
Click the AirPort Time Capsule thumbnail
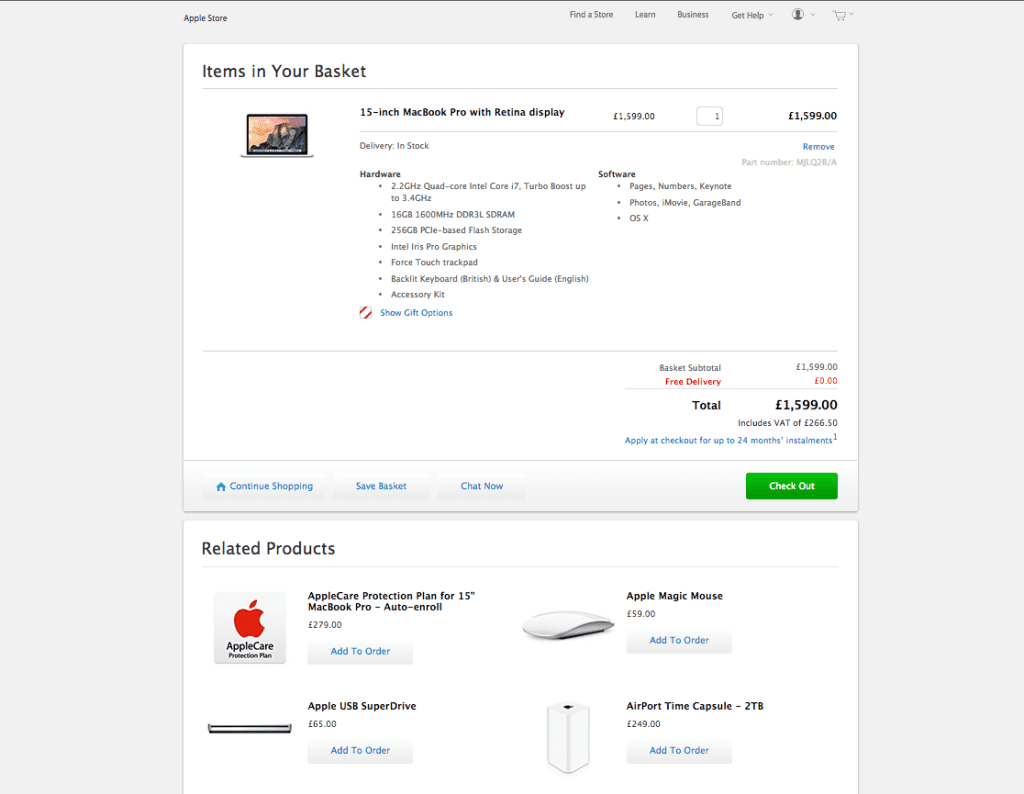[568, 736]
